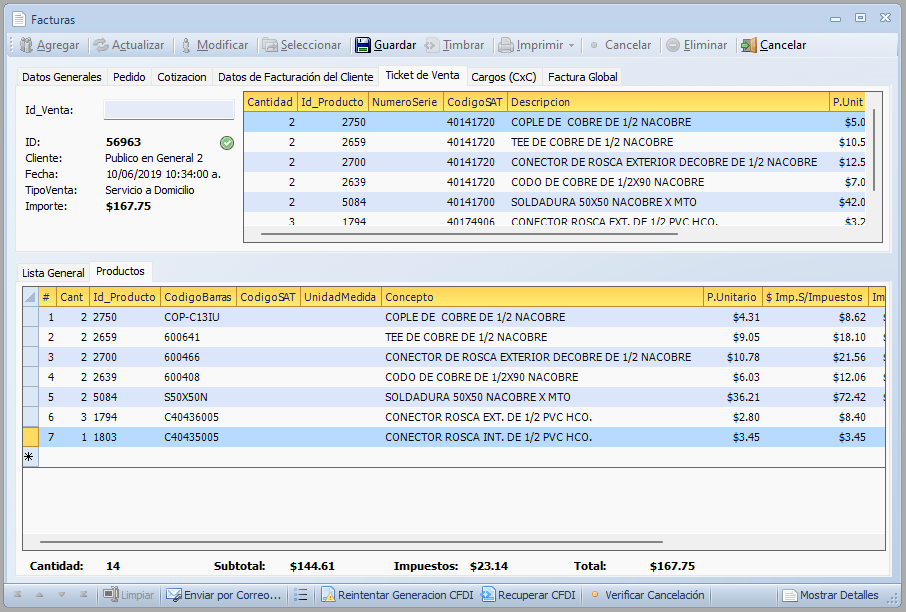Click the list view icon in bottom bar
Viewport: 906px width, 612px height.
click(301, 595)
